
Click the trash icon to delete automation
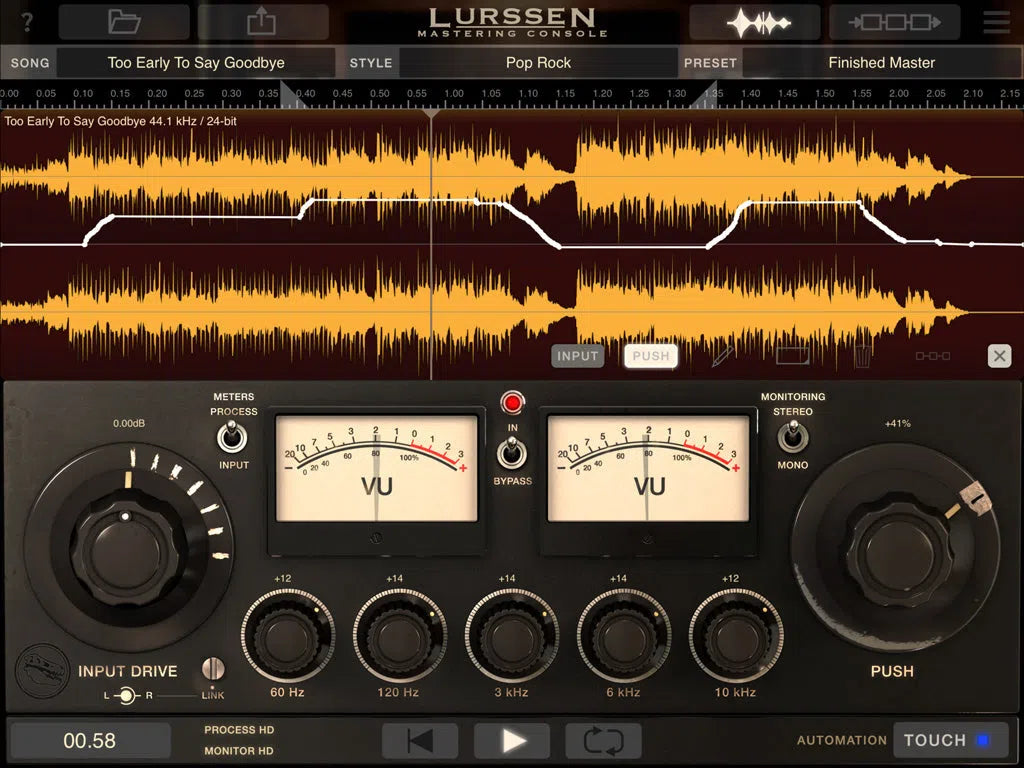pos(861,355)
